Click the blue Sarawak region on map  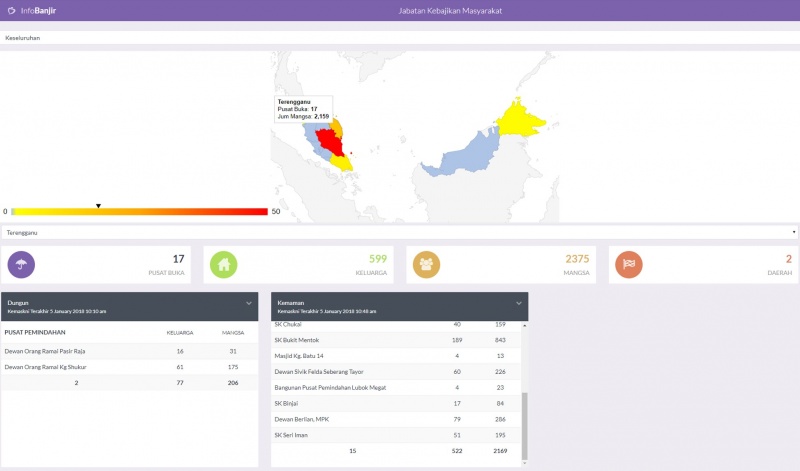tap(469, 153)
